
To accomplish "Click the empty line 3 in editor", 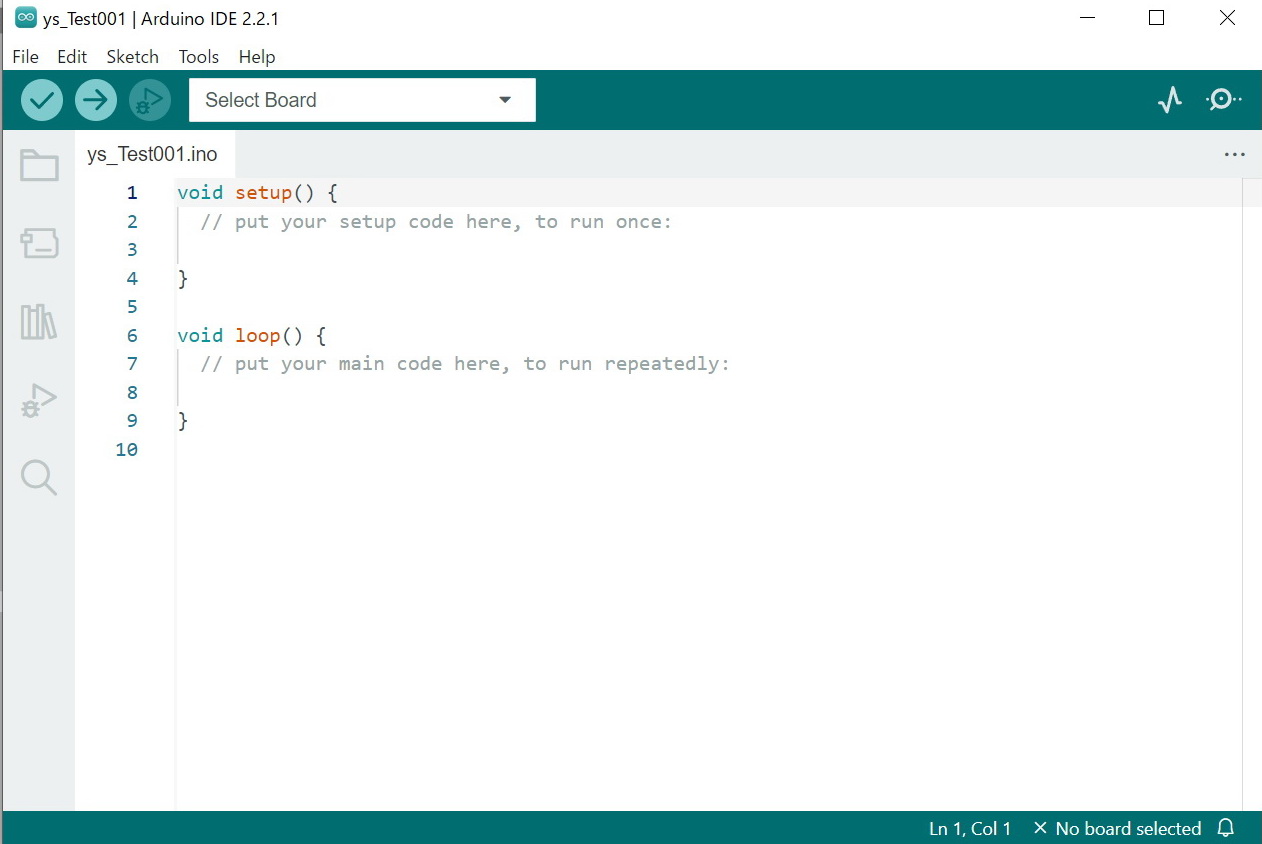I will tap(708, 250).
